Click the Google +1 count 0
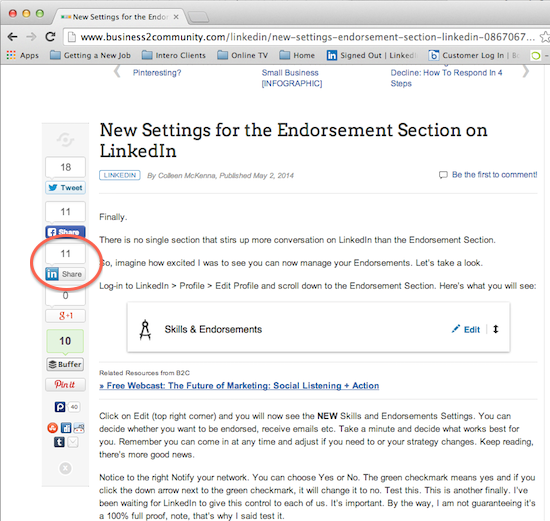Viewport: 550px width, 521px height. pyautogui.click(x=65, y=295)
